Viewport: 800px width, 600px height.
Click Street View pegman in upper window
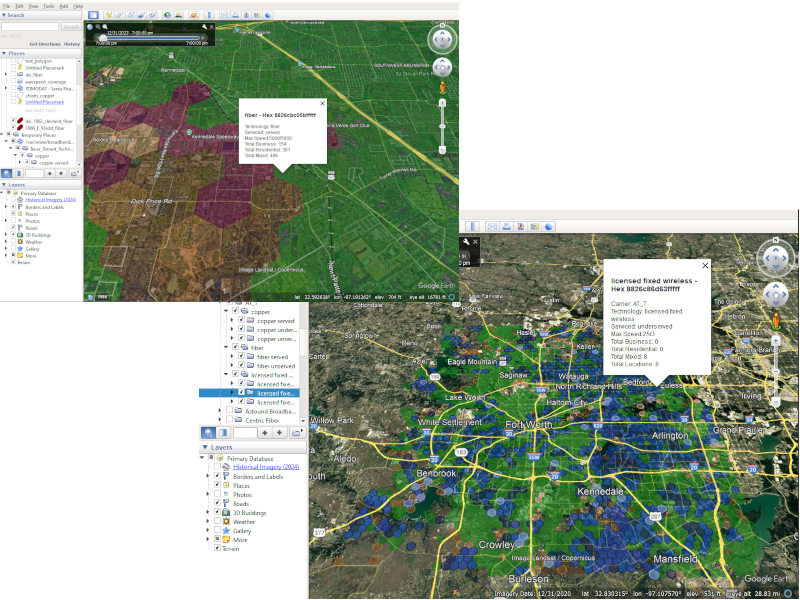[x=442, y=88]
